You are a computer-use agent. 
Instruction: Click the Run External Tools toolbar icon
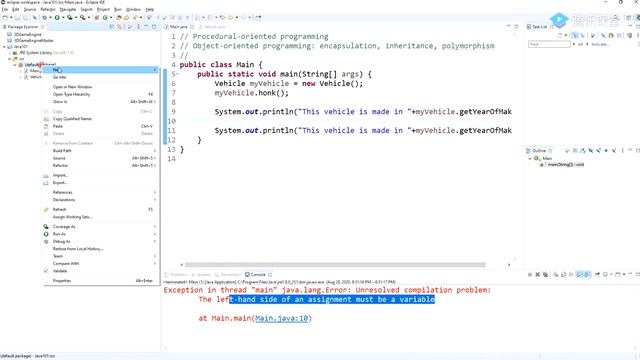[x=82, y=18]
